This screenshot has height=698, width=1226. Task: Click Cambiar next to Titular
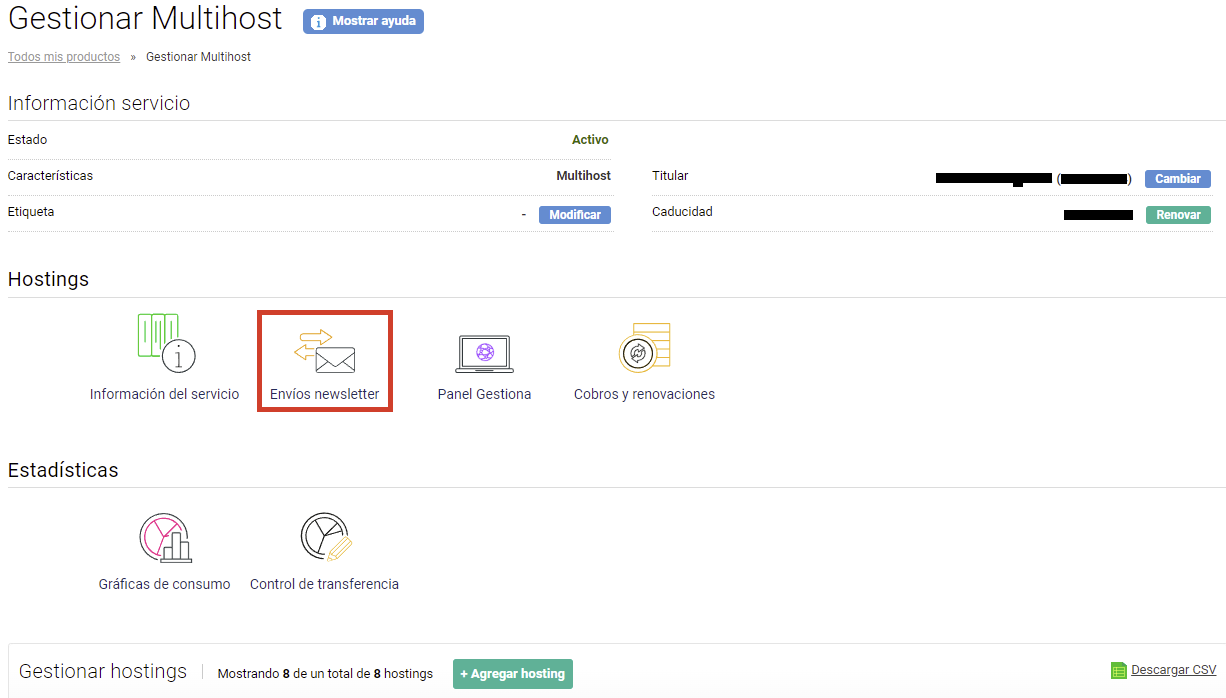click(1178, 179)
